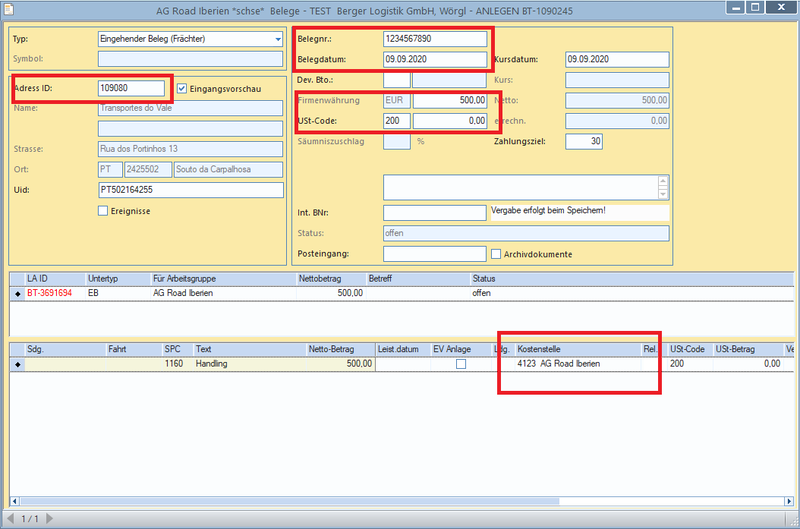Edit the Firmenwährung amount 500,00 field
Viewport: 800px width, 529px height.
tap(449, 100)
